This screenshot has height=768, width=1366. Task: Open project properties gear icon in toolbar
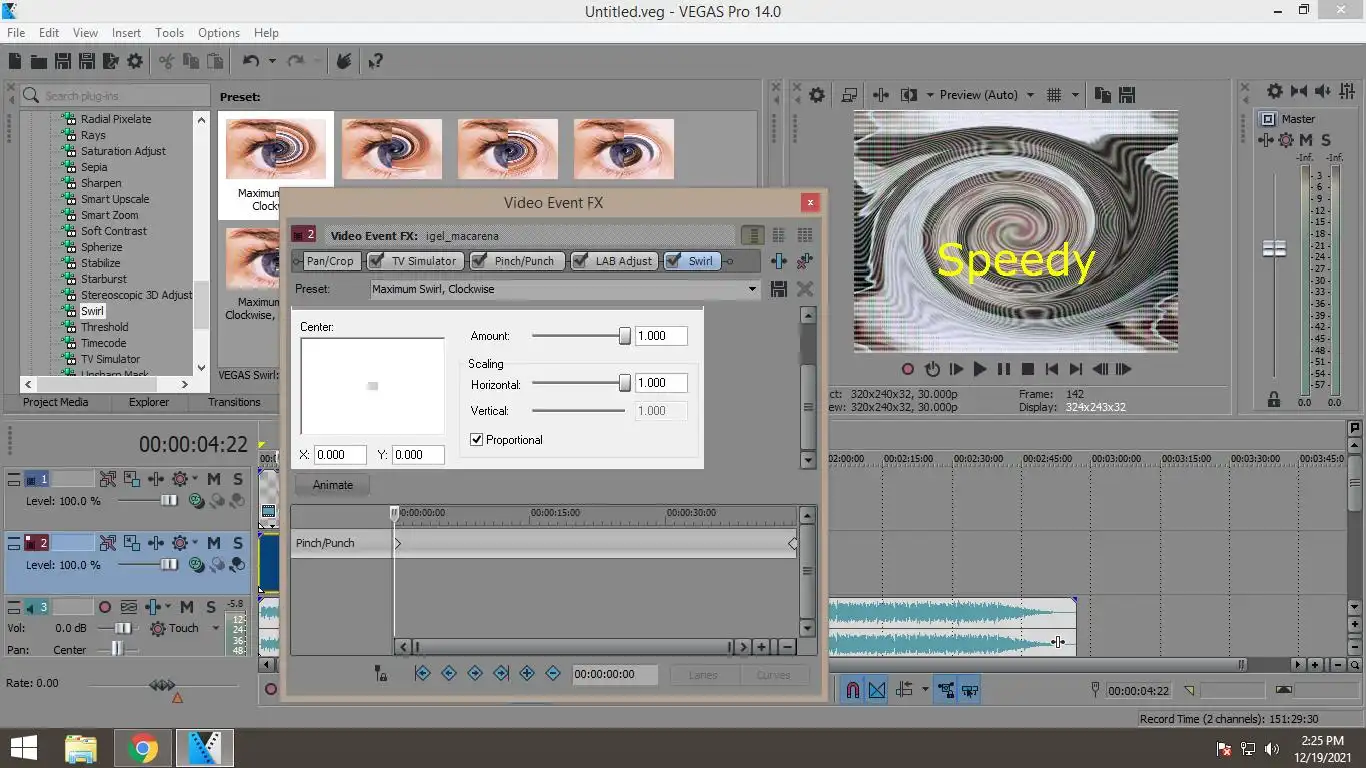135,62
